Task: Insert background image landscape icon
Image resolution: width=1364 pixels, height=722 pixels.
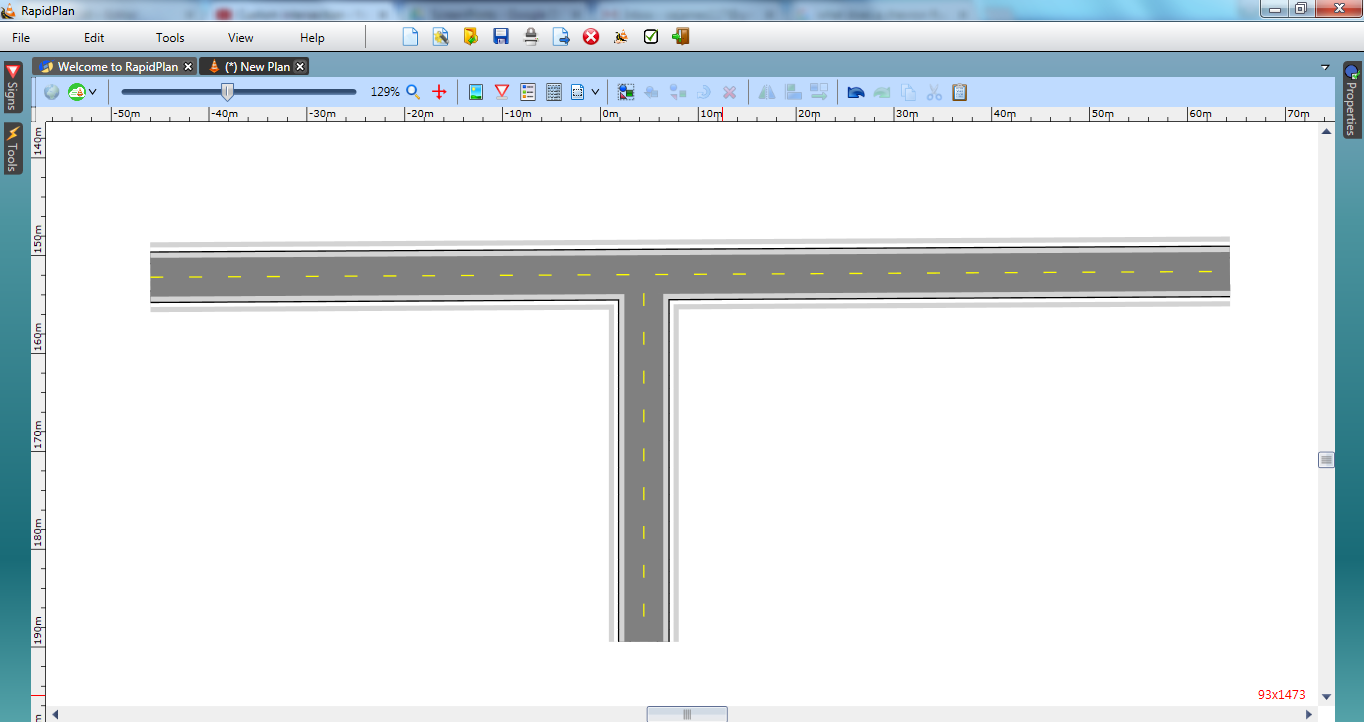Action: pyautogui.click(x=476, y=92)
